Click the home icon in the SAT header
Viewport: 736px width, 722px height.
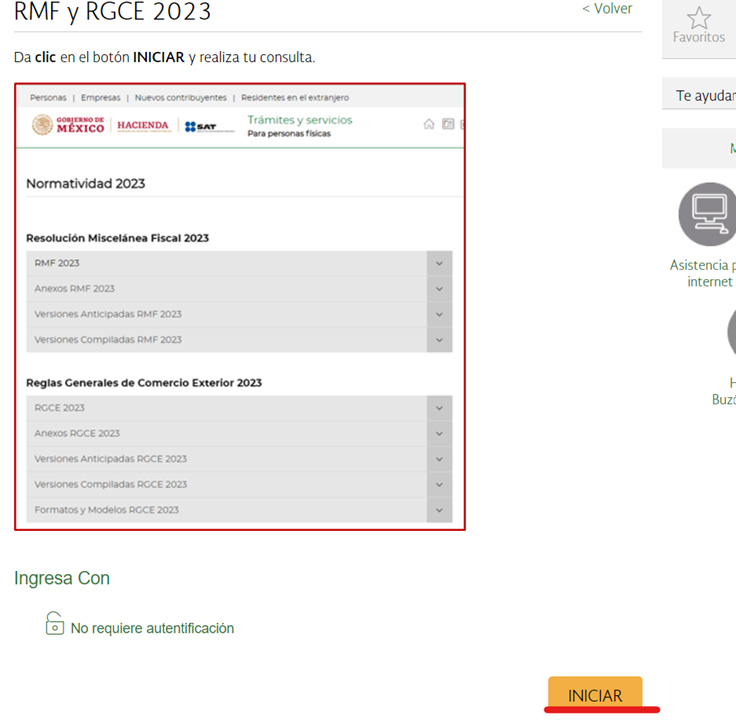pyautogui.click(x=429, y=124)
